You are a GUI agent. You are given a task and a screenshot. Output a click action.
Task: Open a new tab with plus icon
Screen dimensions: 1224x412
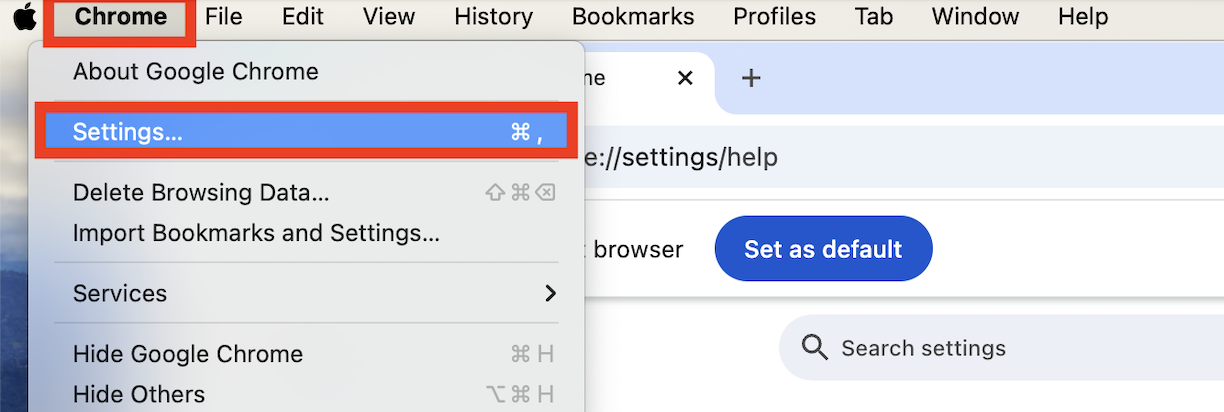[751, 78]
